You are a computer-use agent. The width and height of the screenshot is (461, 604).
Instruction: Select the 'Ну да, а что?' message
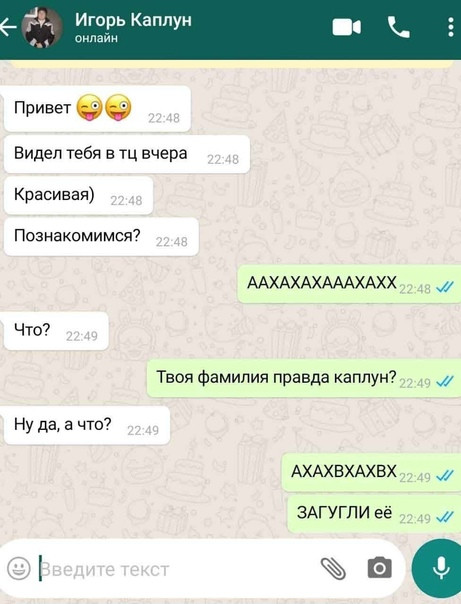pos(87,425)
